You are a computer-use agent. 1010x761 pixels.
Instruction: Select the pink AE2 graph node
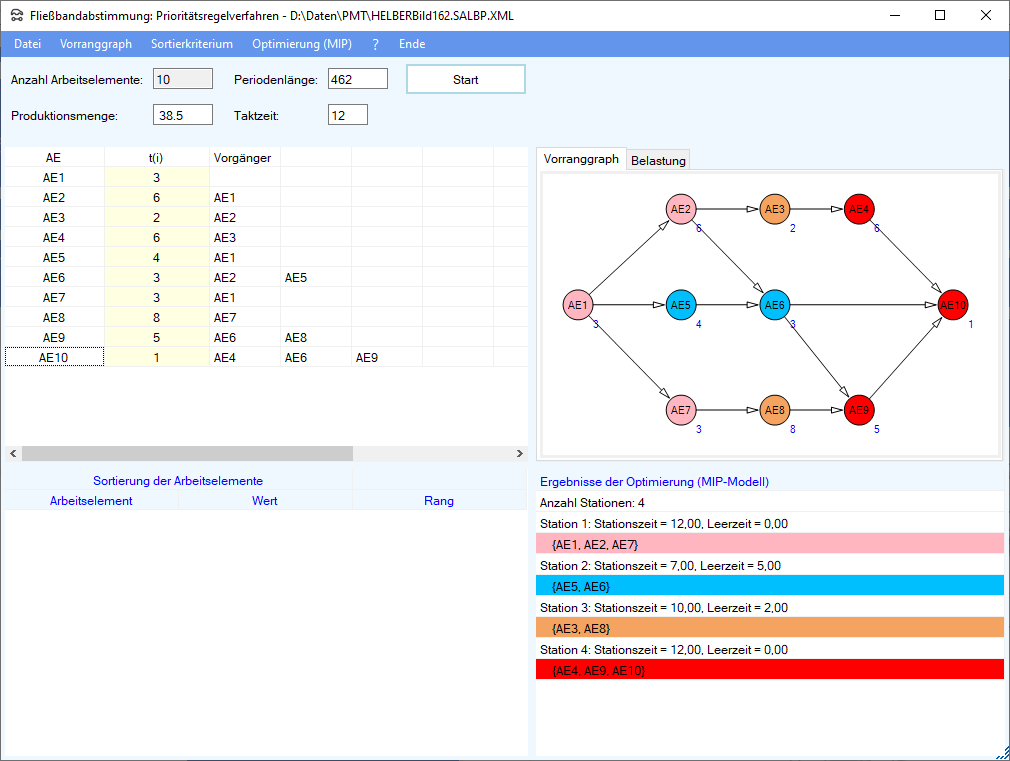(680, 209)
